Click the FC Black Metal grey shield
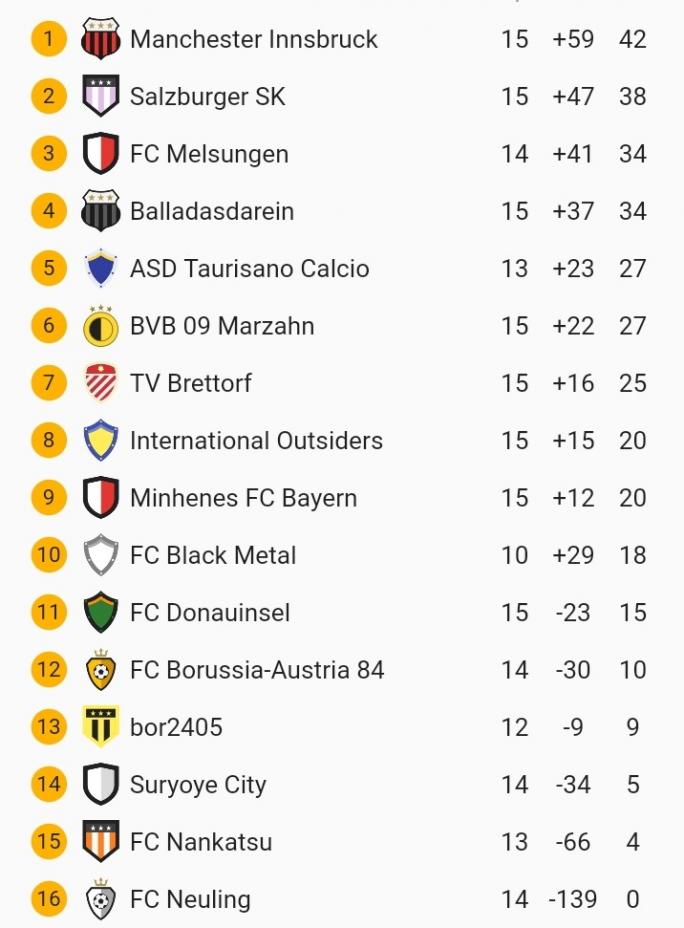Viewport: 684px width, 928px height. click(101, 555)
